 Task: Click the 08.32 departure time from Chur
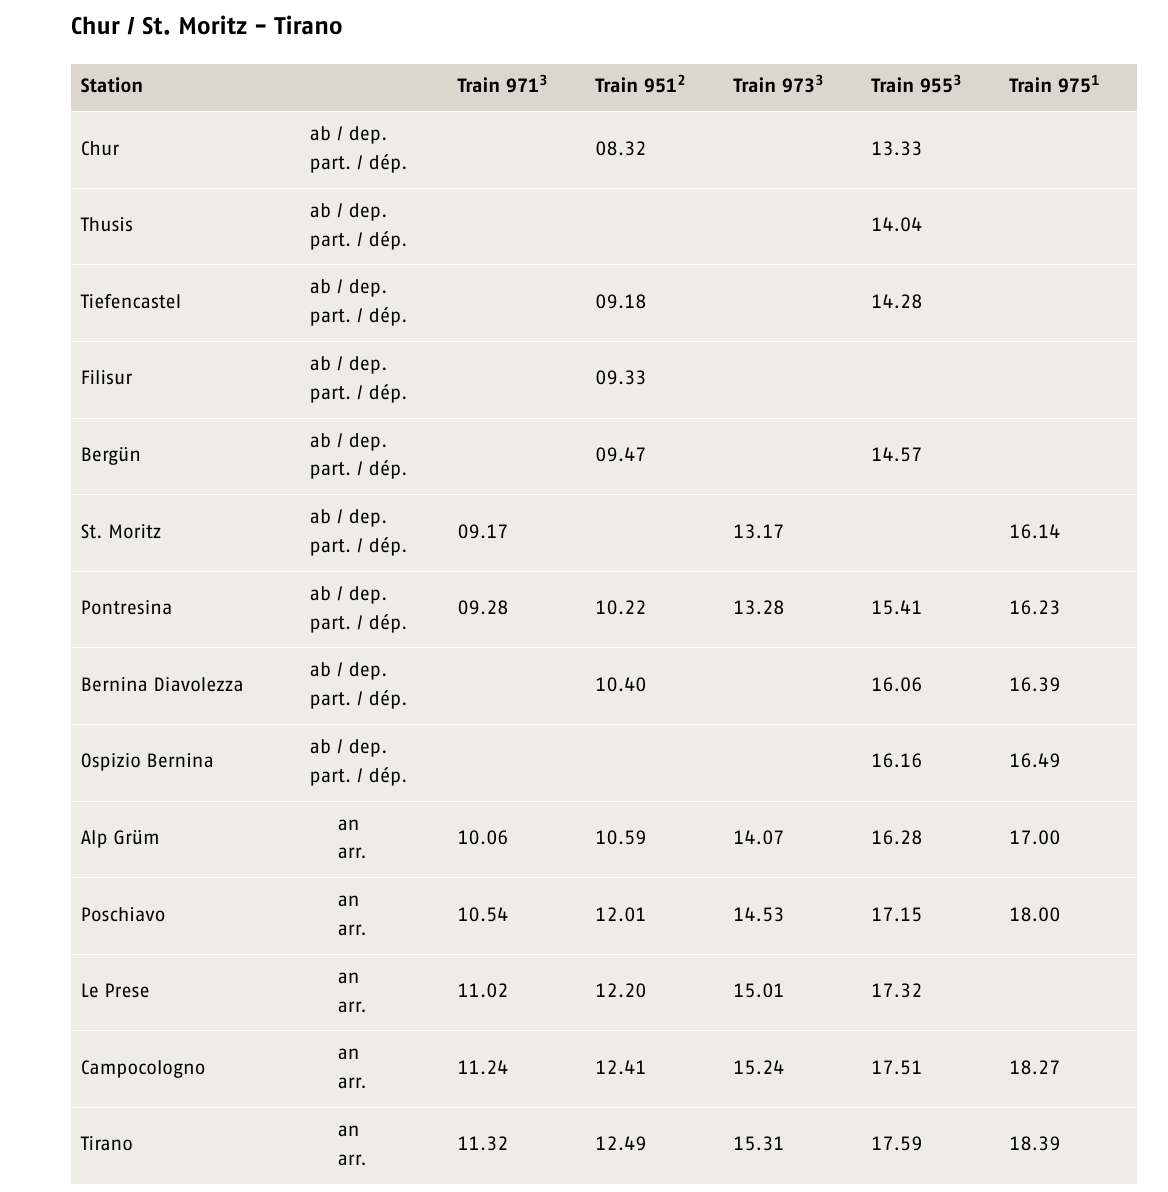pyautogui.click(x=620, y=148)
